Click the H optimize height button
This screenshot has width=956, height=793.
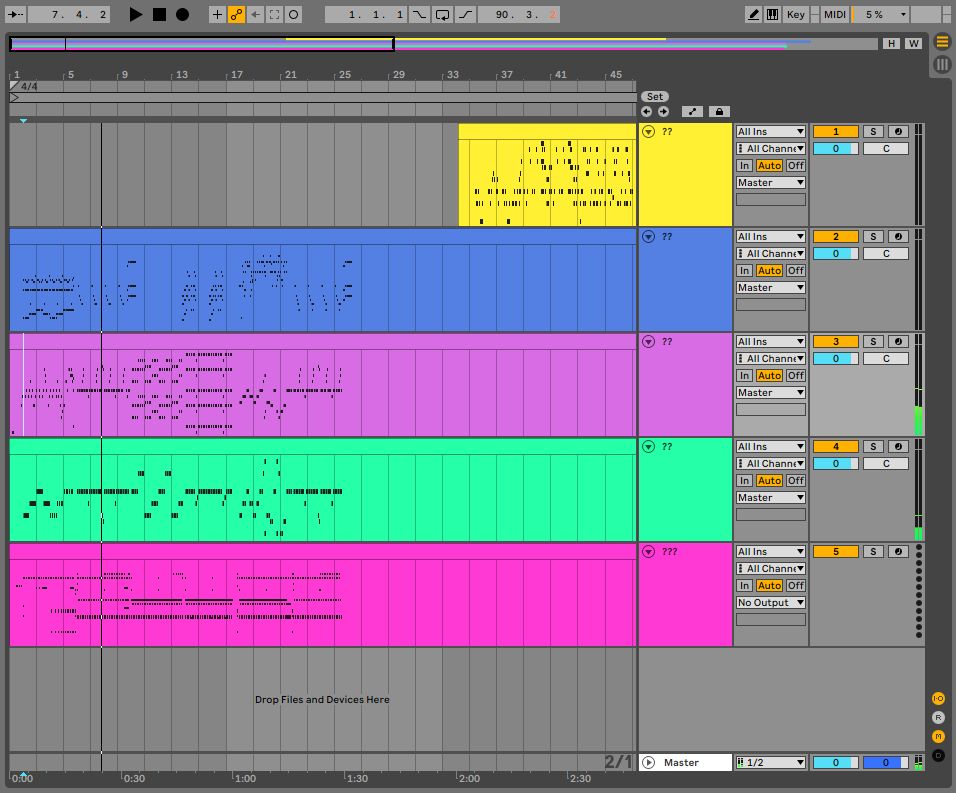(891, 43)
